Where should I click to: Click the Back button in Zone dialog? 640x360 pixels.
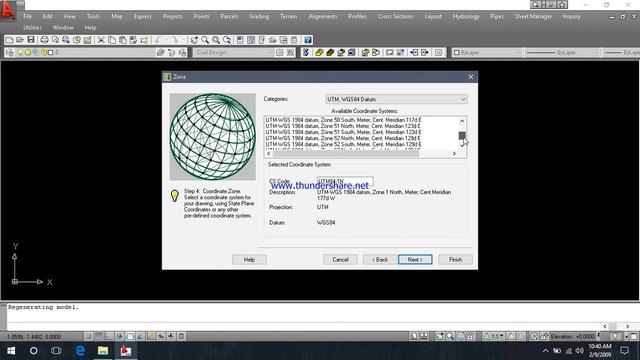point(380,260)
